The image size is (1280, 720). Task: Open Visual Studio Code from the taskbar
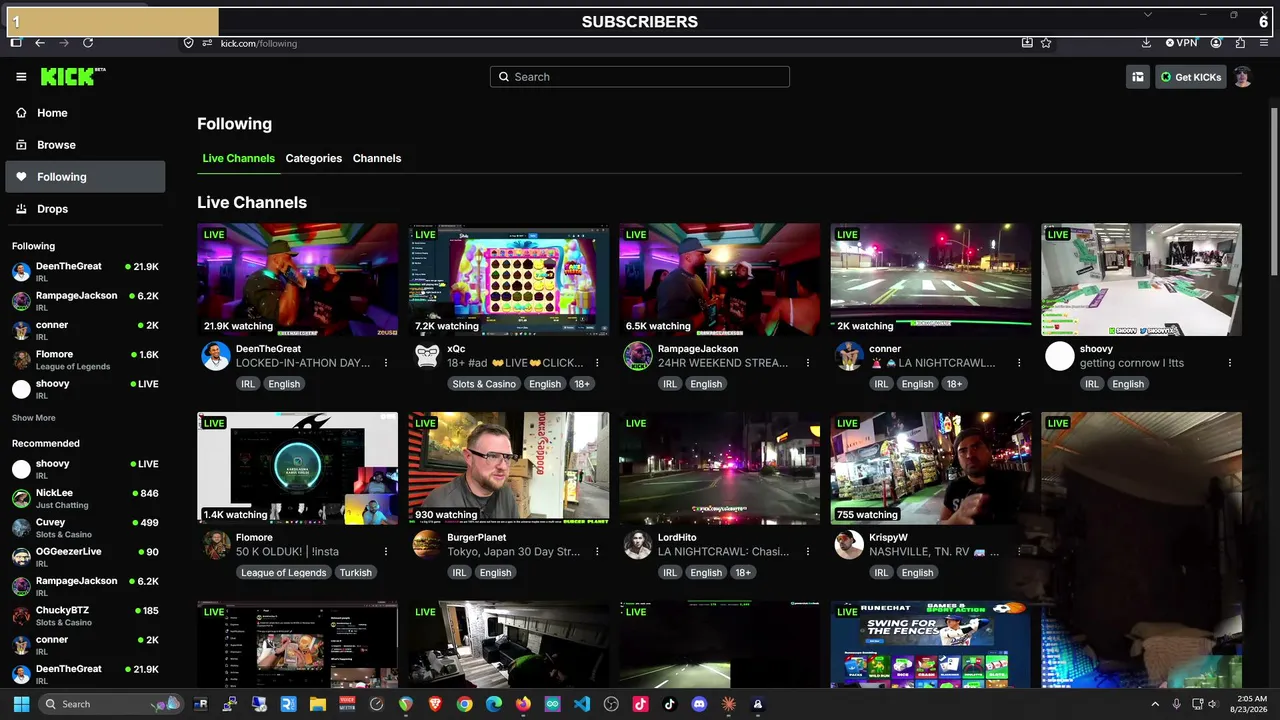tap(582, 704)
